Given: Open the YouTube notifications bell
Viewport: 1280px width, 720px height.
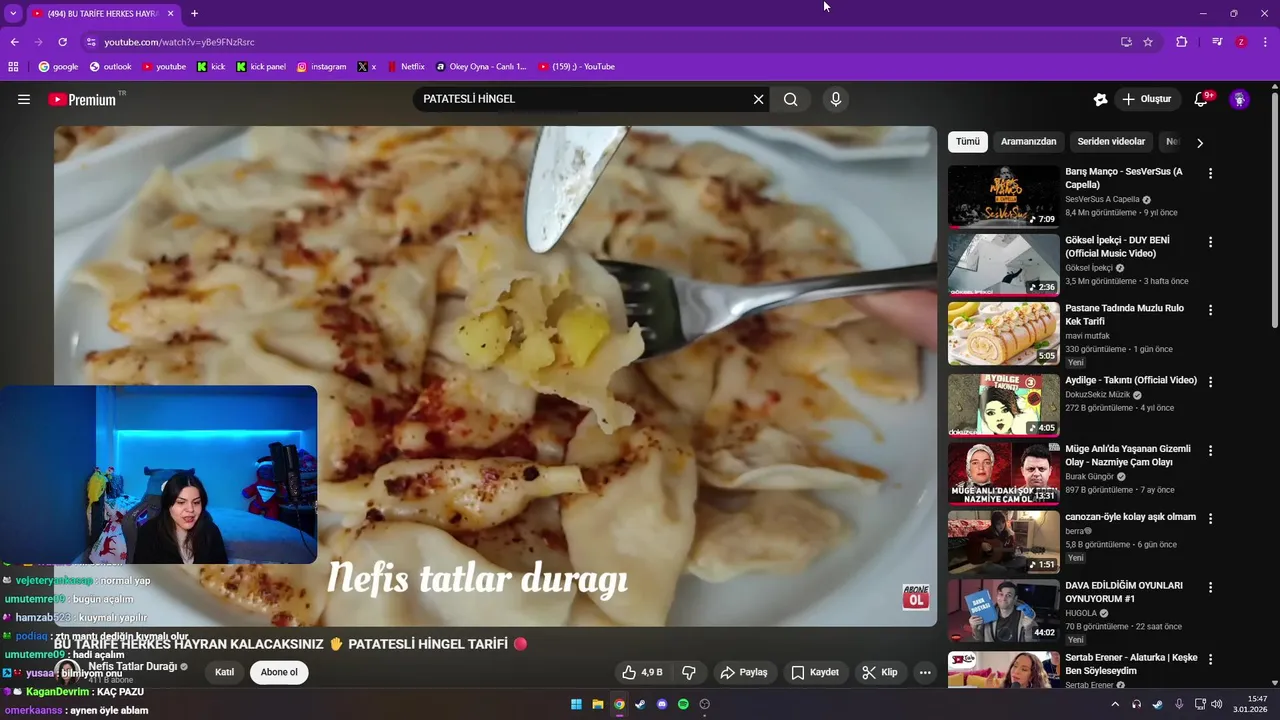Looking at the screenshot, I should [x=1201, y=99].
